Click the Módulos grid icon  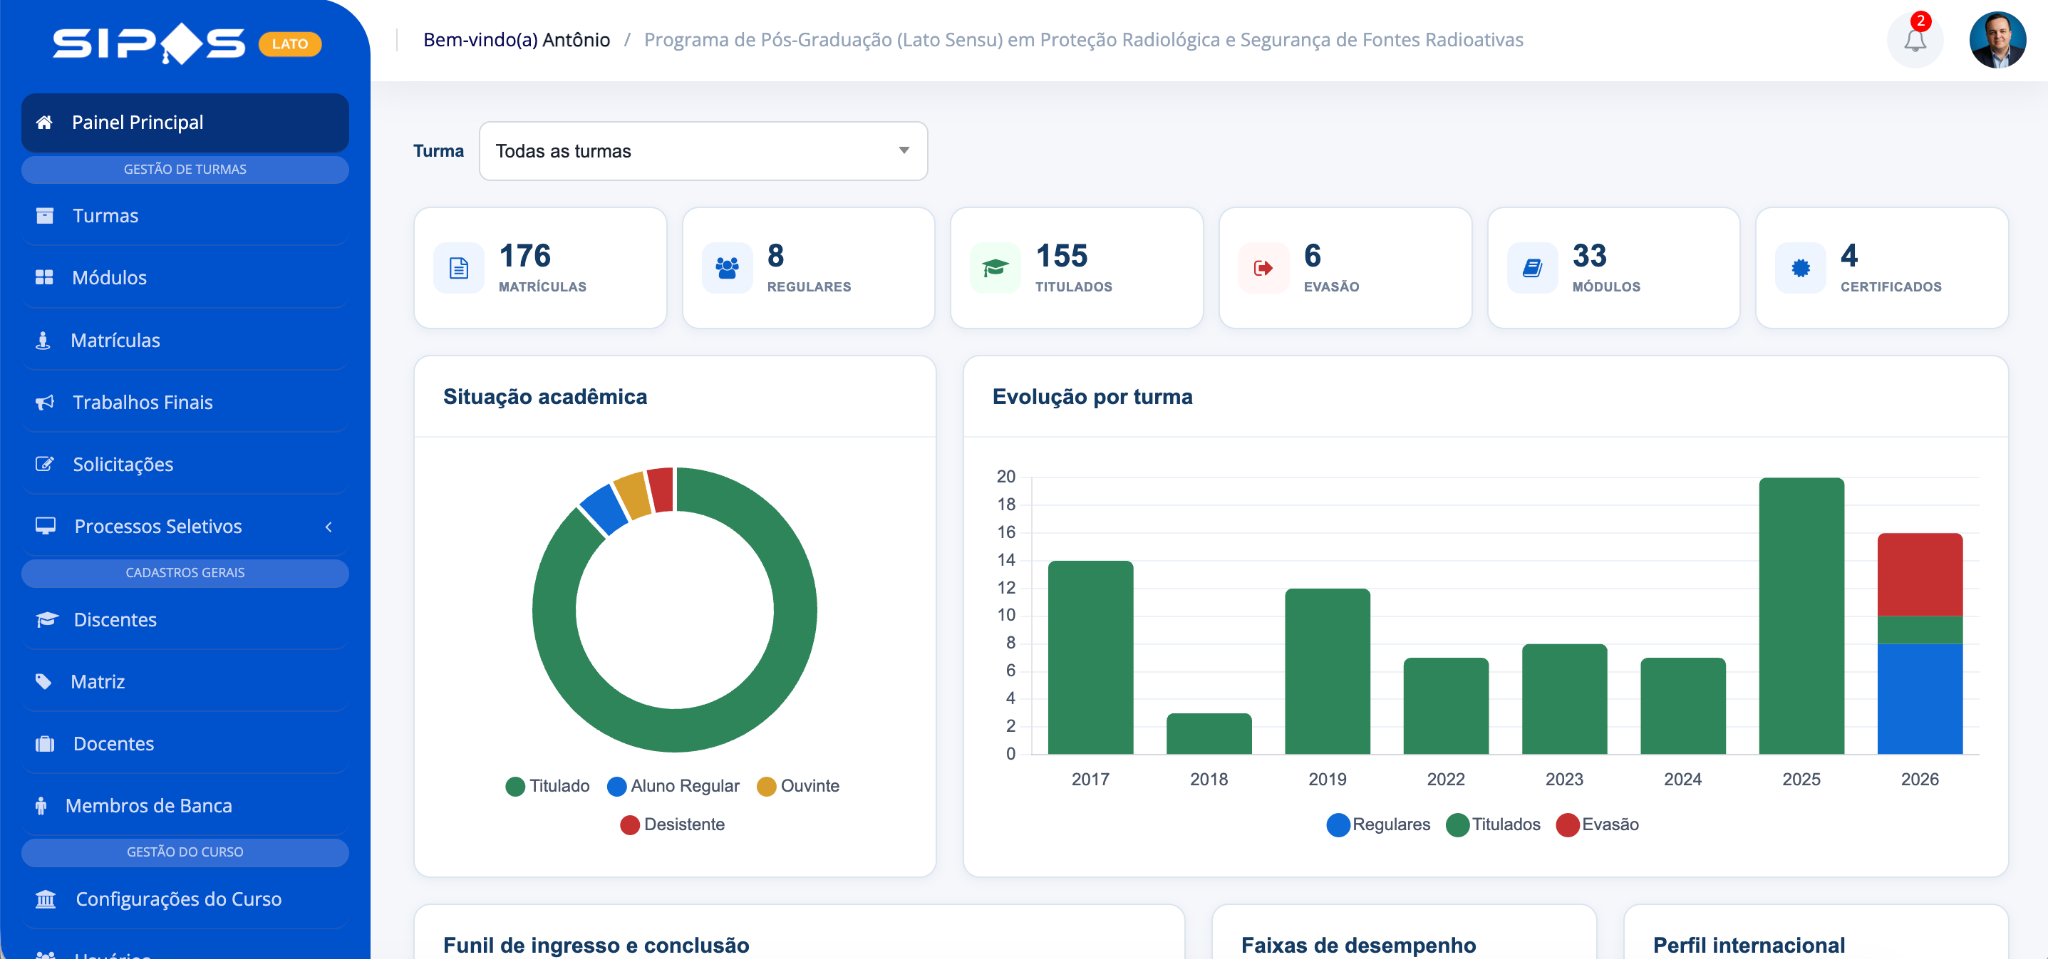click(44, 278)
